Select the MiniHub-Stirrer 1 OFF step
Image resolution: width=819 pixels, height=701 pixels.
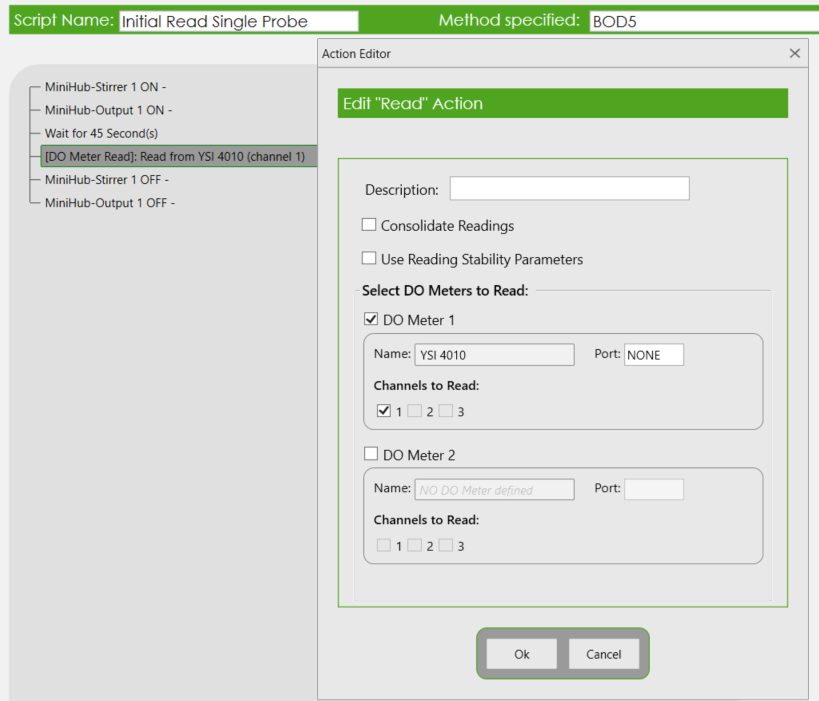[106, 180]
